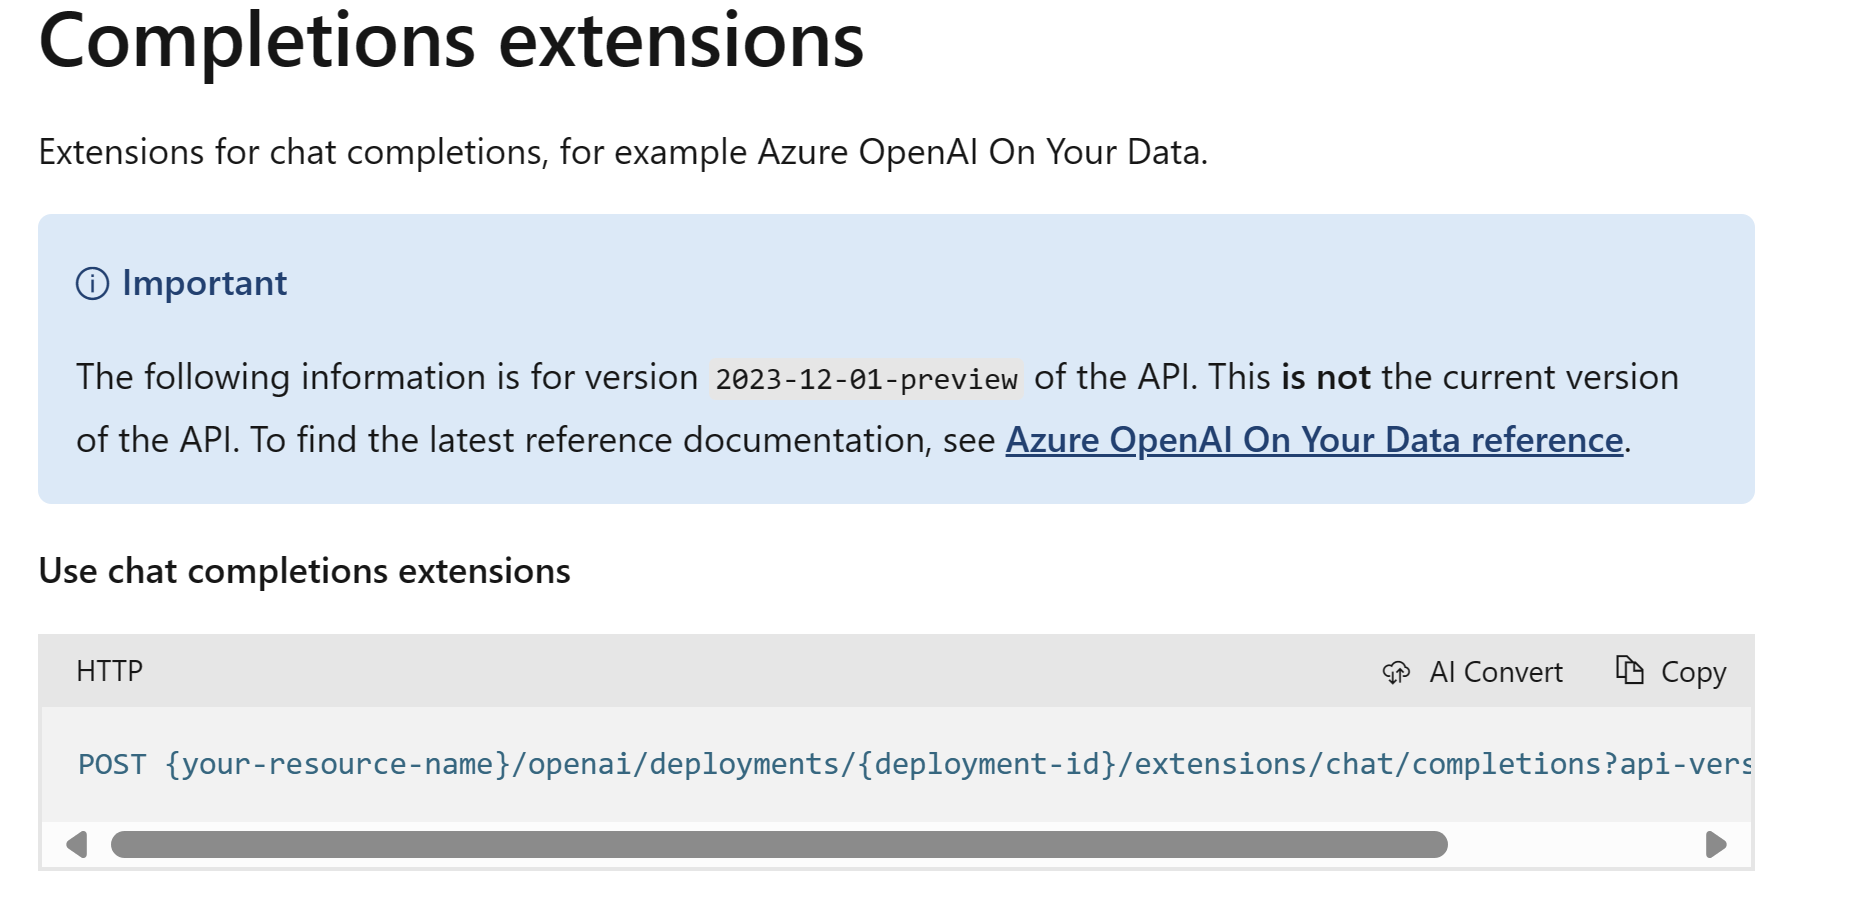Click the AI Convert text label
Image resolution: width=1849 pixels, height=922 pixels.
[1495, 672]
